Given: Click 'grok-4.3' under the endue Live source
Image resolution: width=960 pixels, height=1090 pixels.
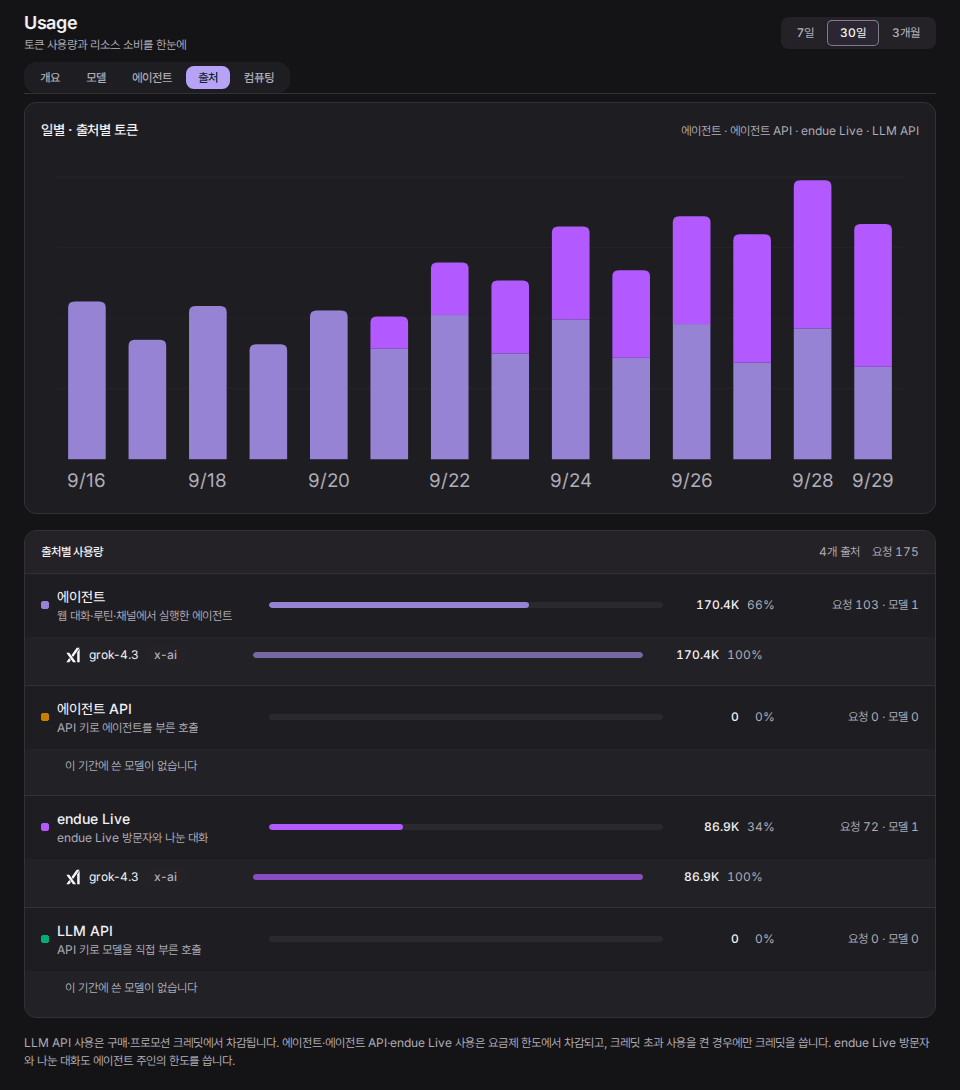Looking at the screenshot, I should click(x=113, y=877).
